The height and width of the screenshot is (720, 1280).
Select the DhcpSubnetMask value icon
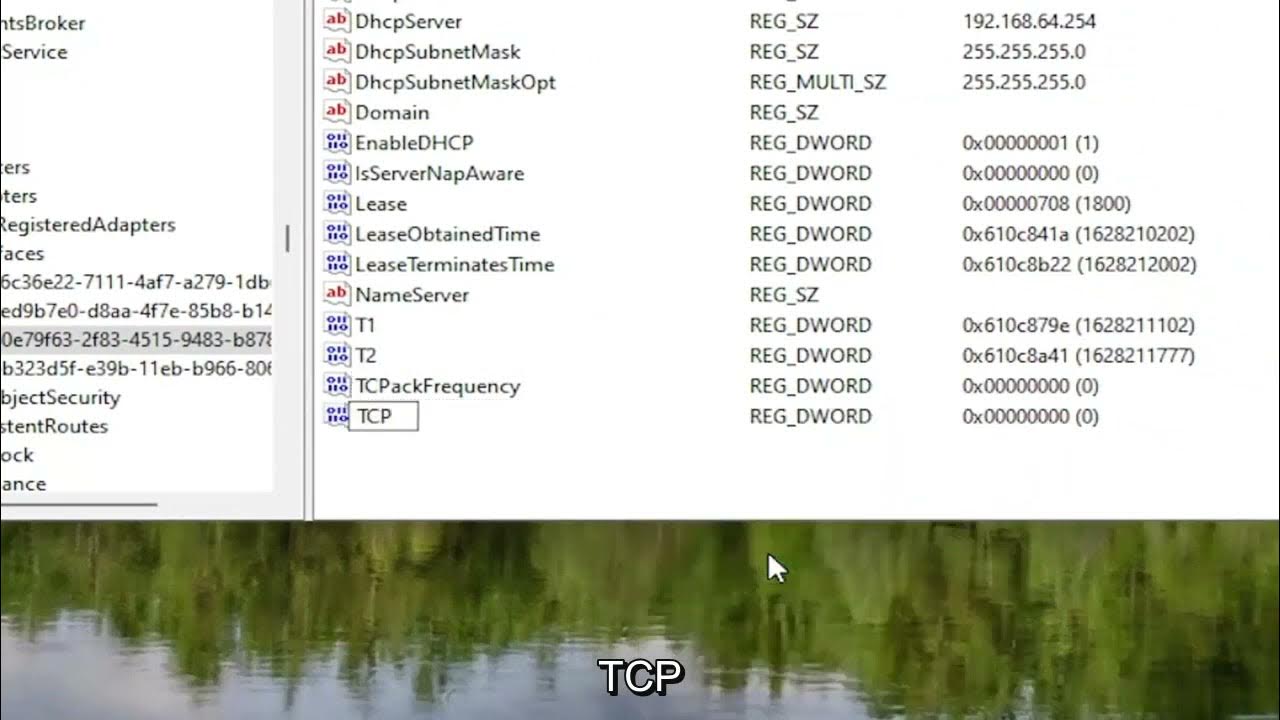[x=337, y=51]
